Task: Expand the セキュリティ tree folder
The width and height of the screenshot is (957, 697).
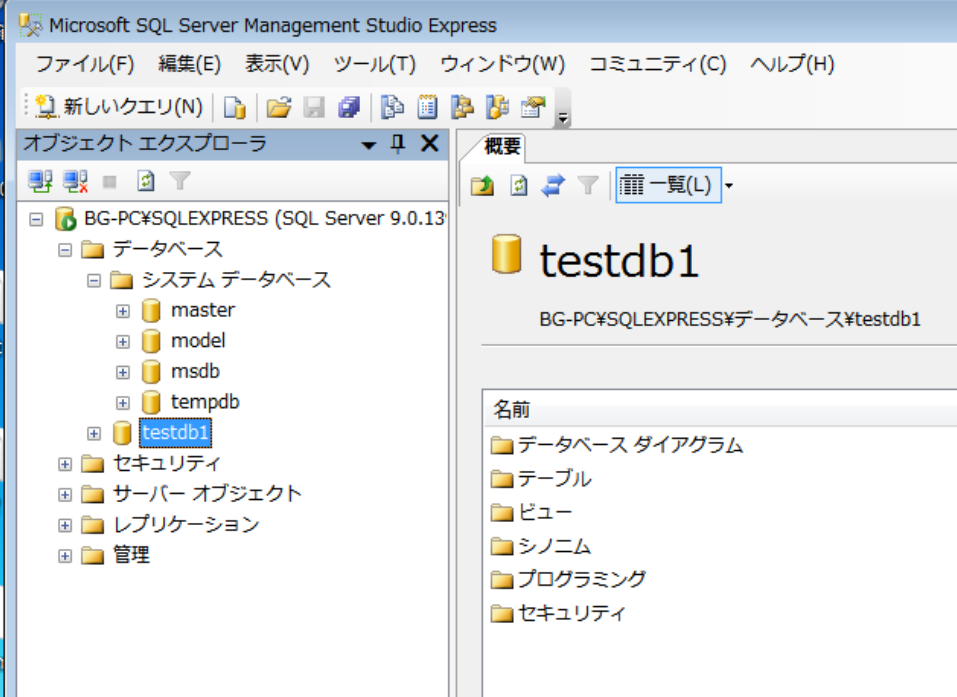Action: [65, 464]
